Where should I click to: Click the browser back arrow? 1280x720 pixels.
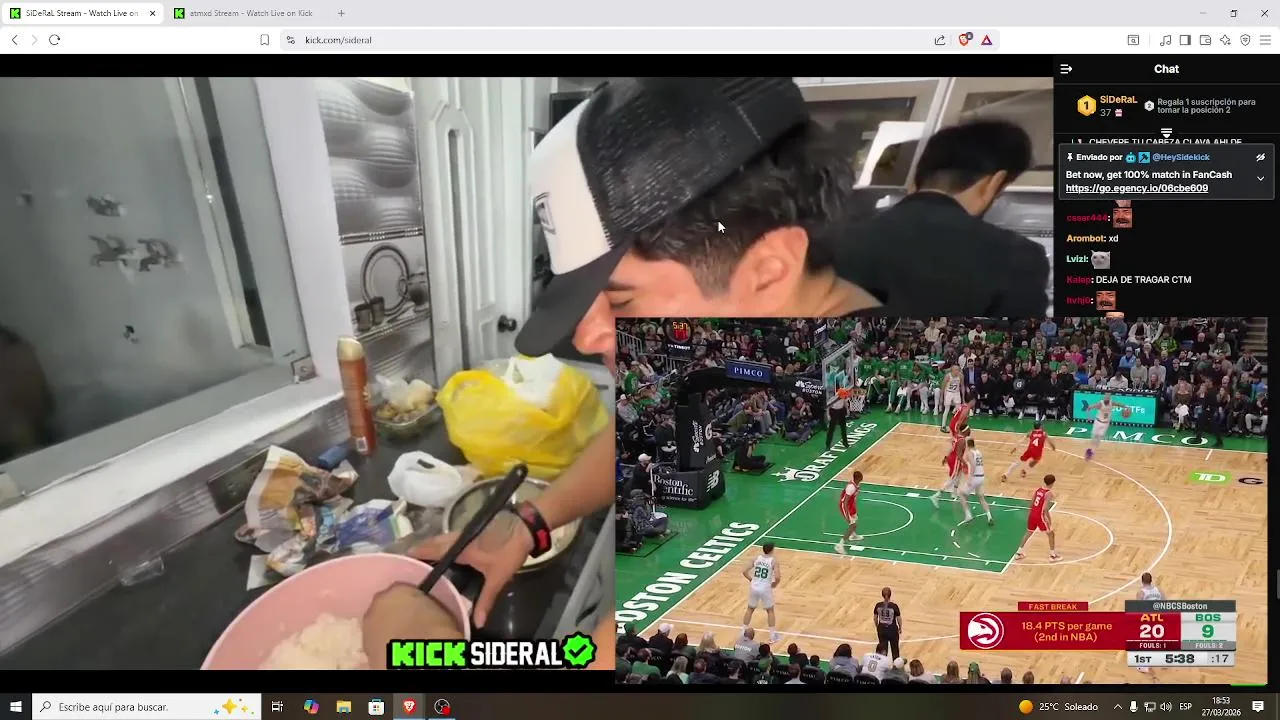point(14,40)
